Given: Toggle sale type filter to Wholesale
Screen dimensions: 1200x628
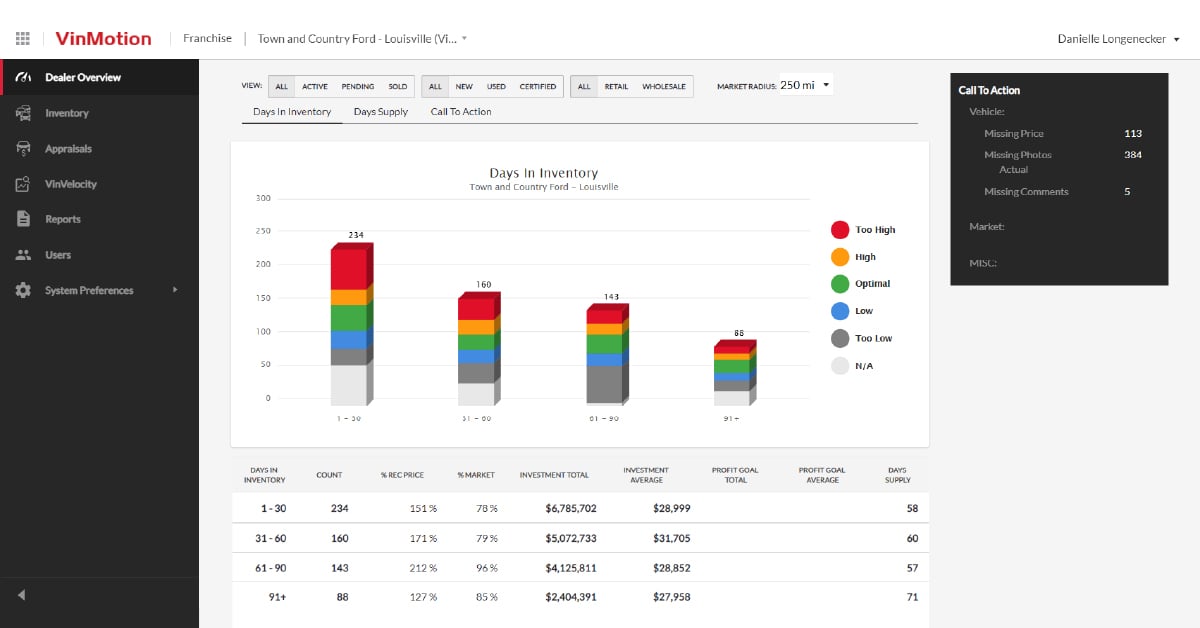Looking at the screenshot, I should click(663, 87).
